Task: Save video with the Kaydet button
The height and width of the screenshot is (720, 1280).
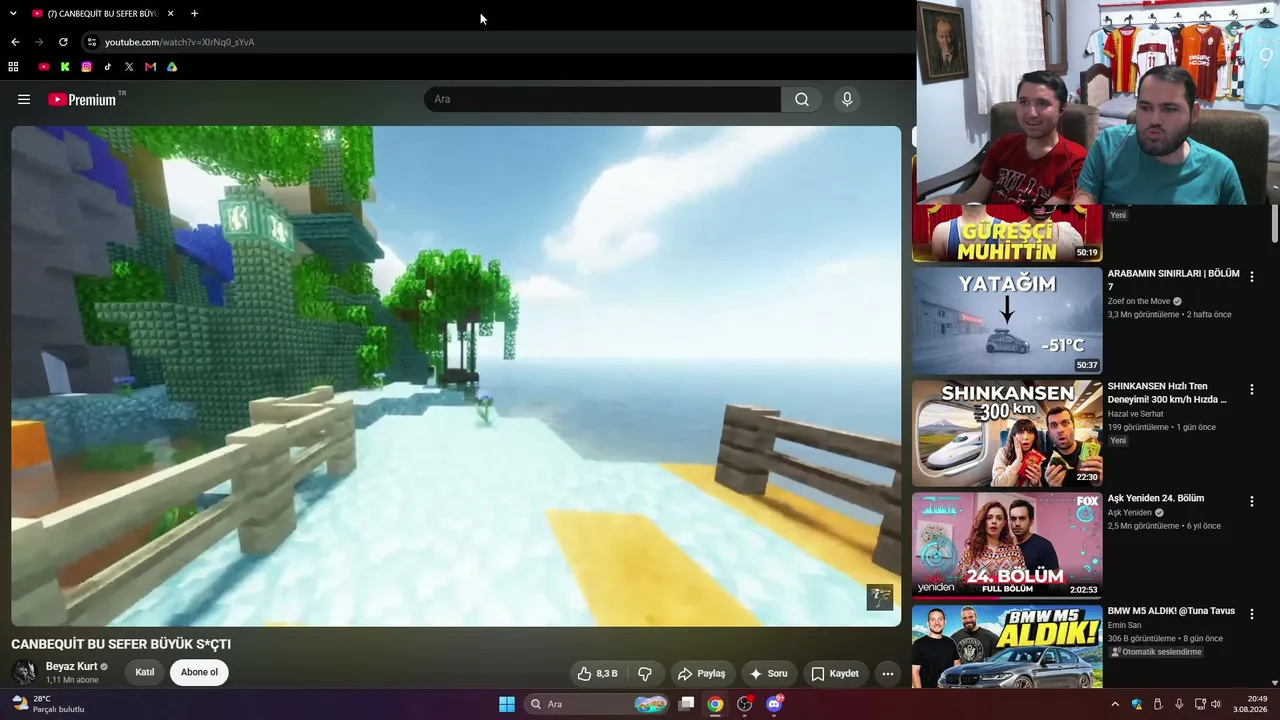Action: pos(834,674)
